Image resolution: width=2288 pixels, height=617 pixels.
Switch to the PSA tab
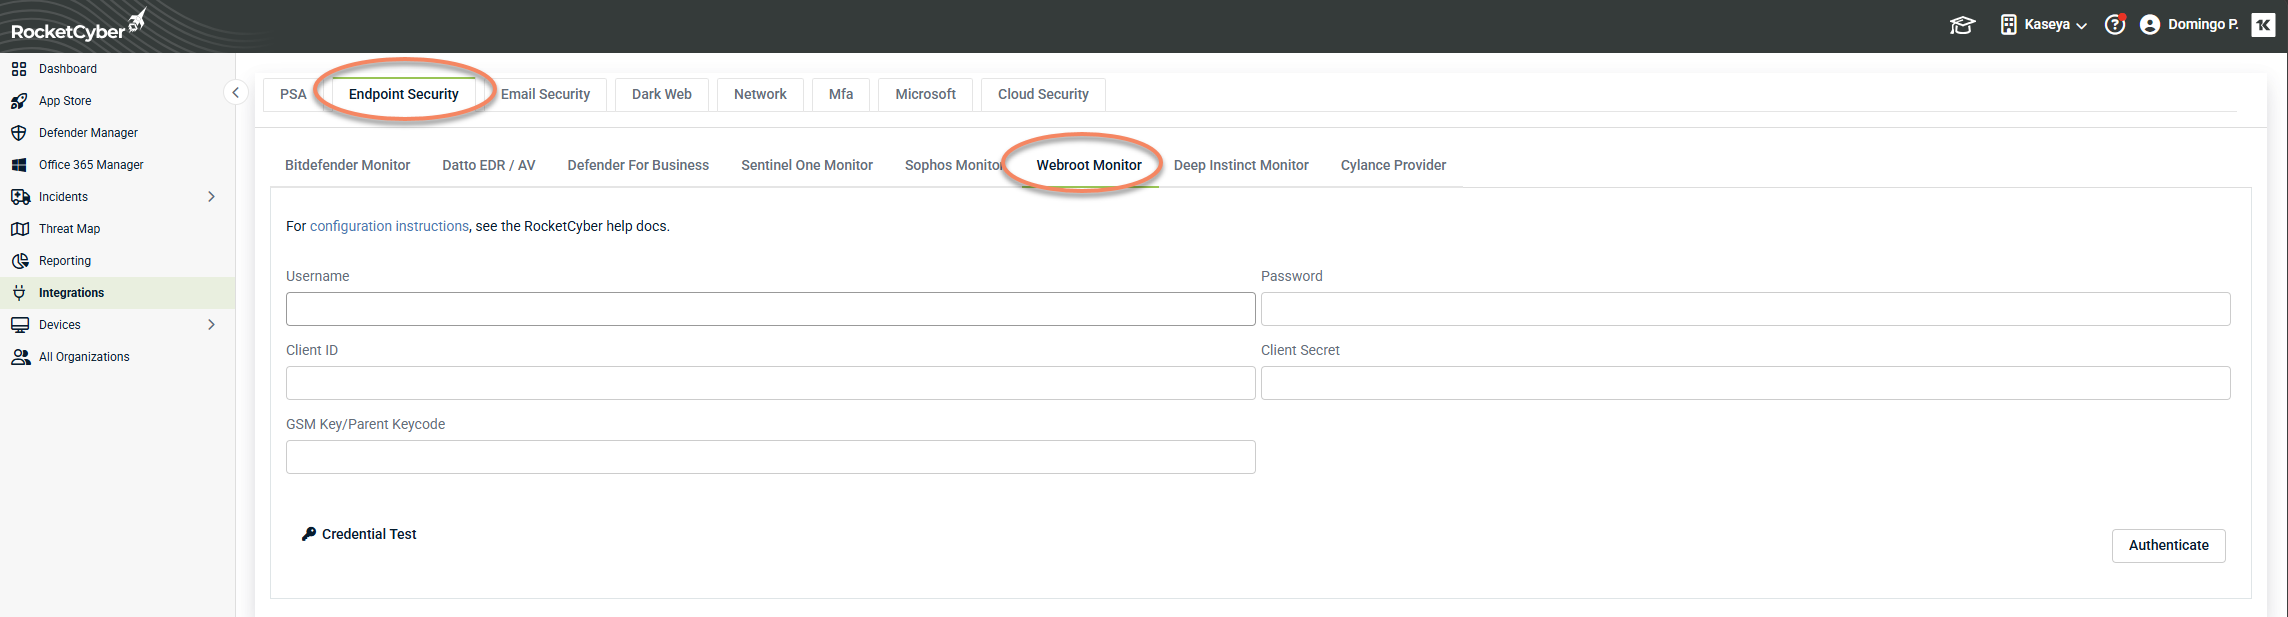click(293, 94)
